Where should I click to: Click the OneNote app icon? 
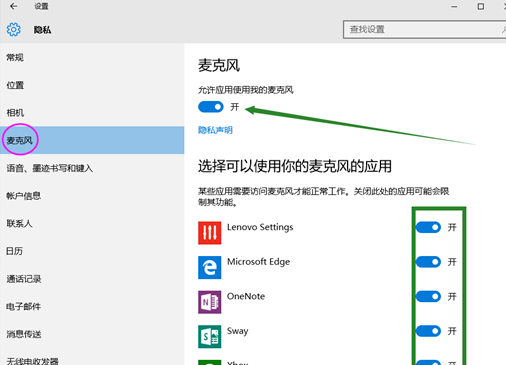tap(210, 302)
